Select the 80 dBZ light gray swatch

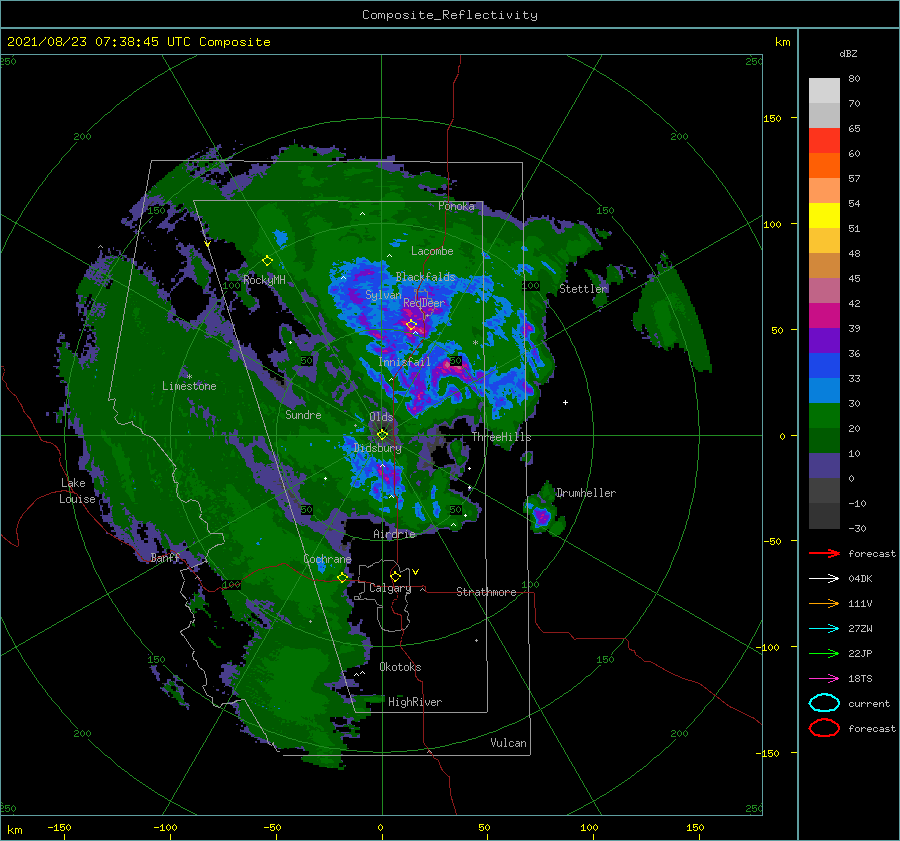(824, 90)
